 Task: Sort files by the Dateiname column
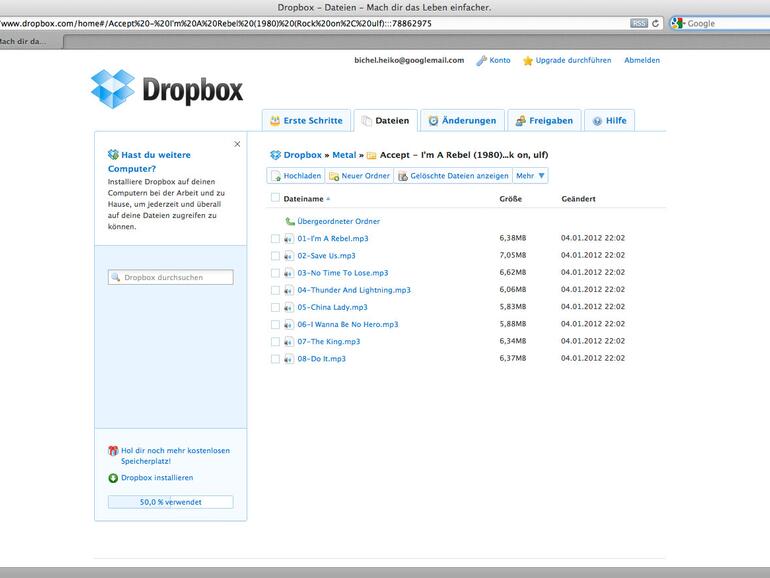pos(303,199)
